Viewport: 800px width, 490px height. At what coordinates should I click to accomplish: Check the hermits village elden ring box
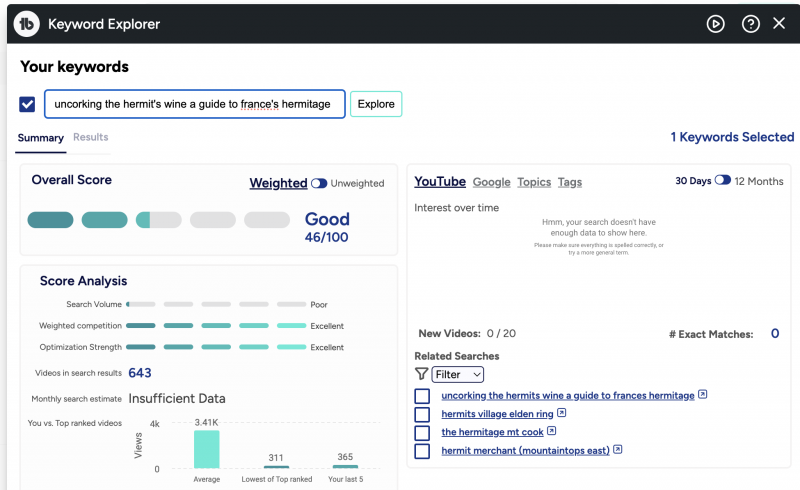click(x=422, y=414)
